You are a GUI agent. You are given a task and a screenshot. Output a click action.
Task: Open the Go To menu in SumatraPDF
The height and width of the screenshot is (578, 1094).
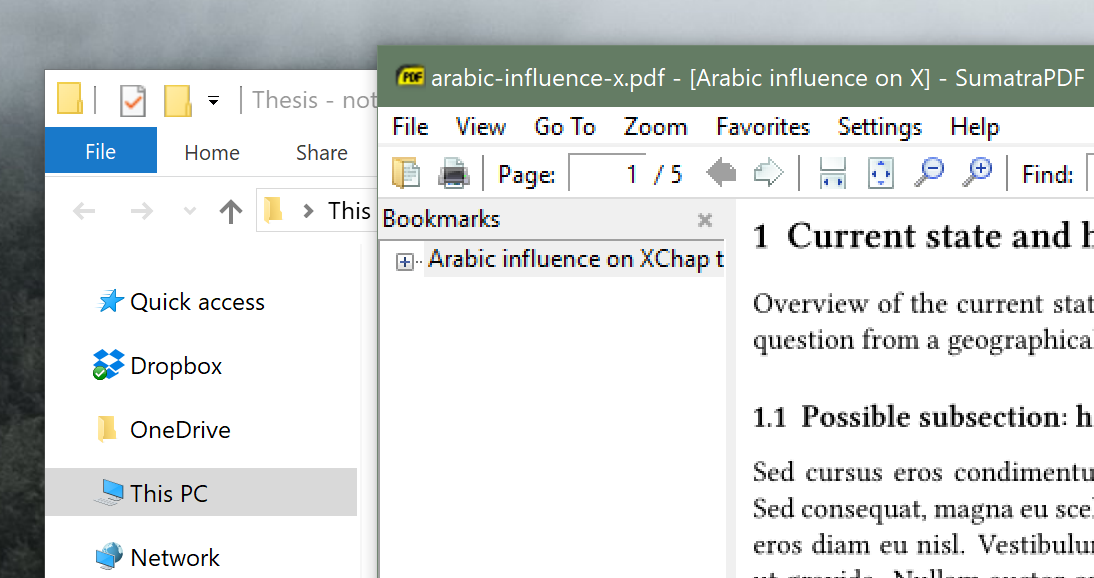tap(564, 127)
